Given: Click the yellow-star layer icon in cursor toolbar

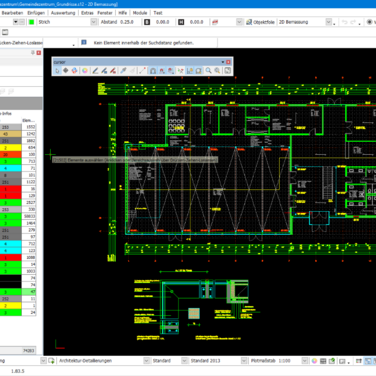Looking at the screenshot, I should (x=190, y=71).
